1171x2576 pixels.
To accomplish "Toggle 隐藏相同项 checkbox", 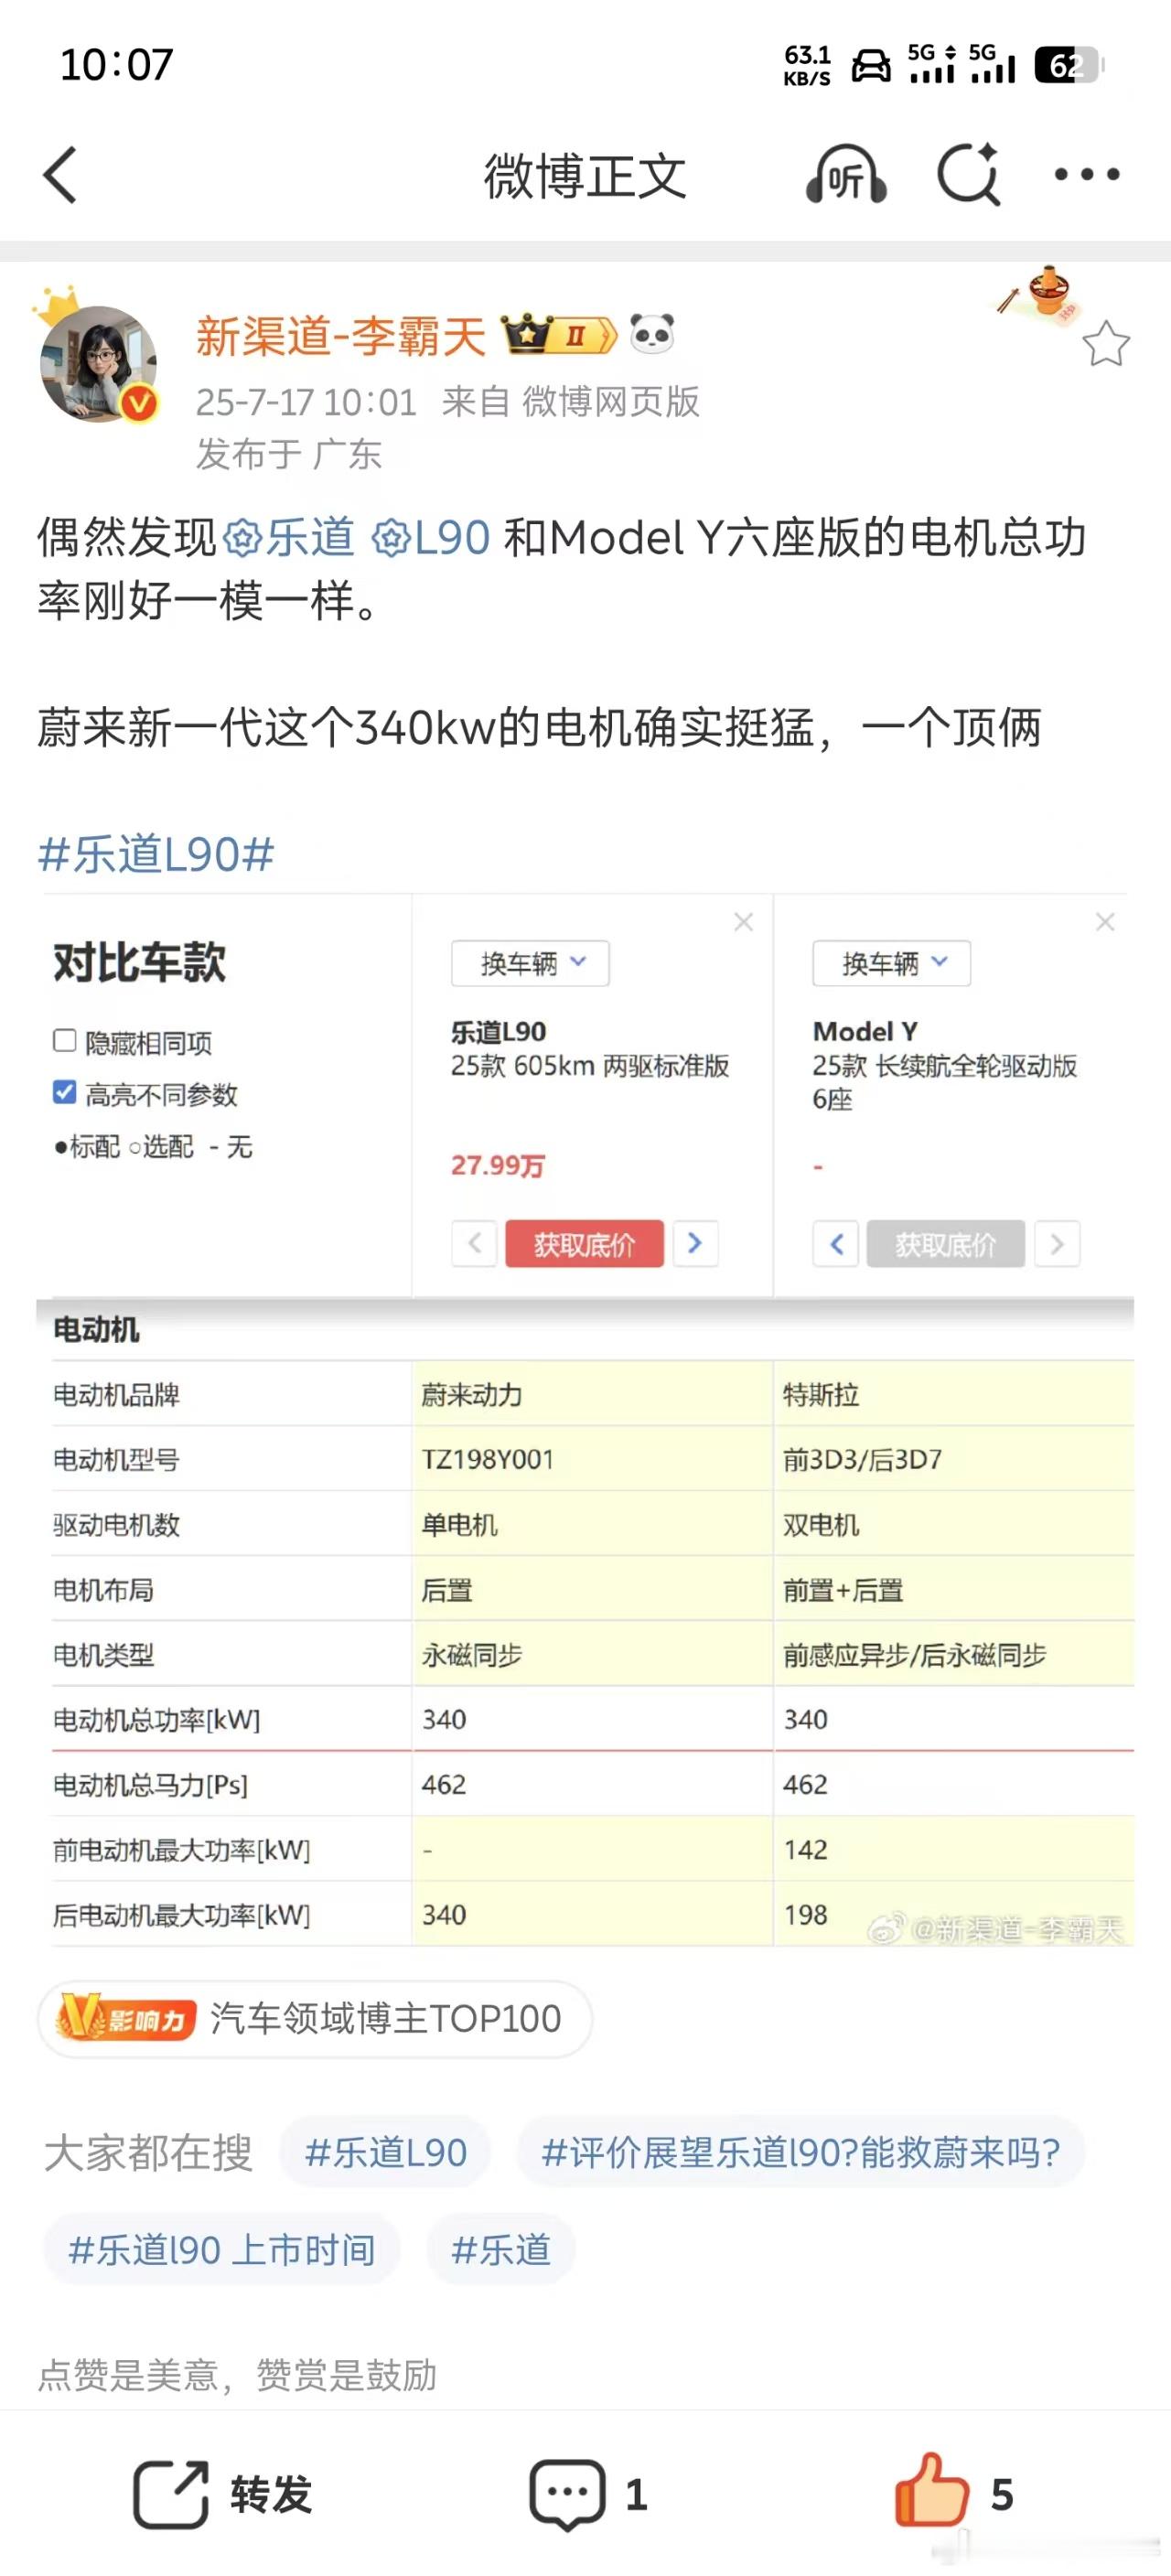I will coord(65,1041).
